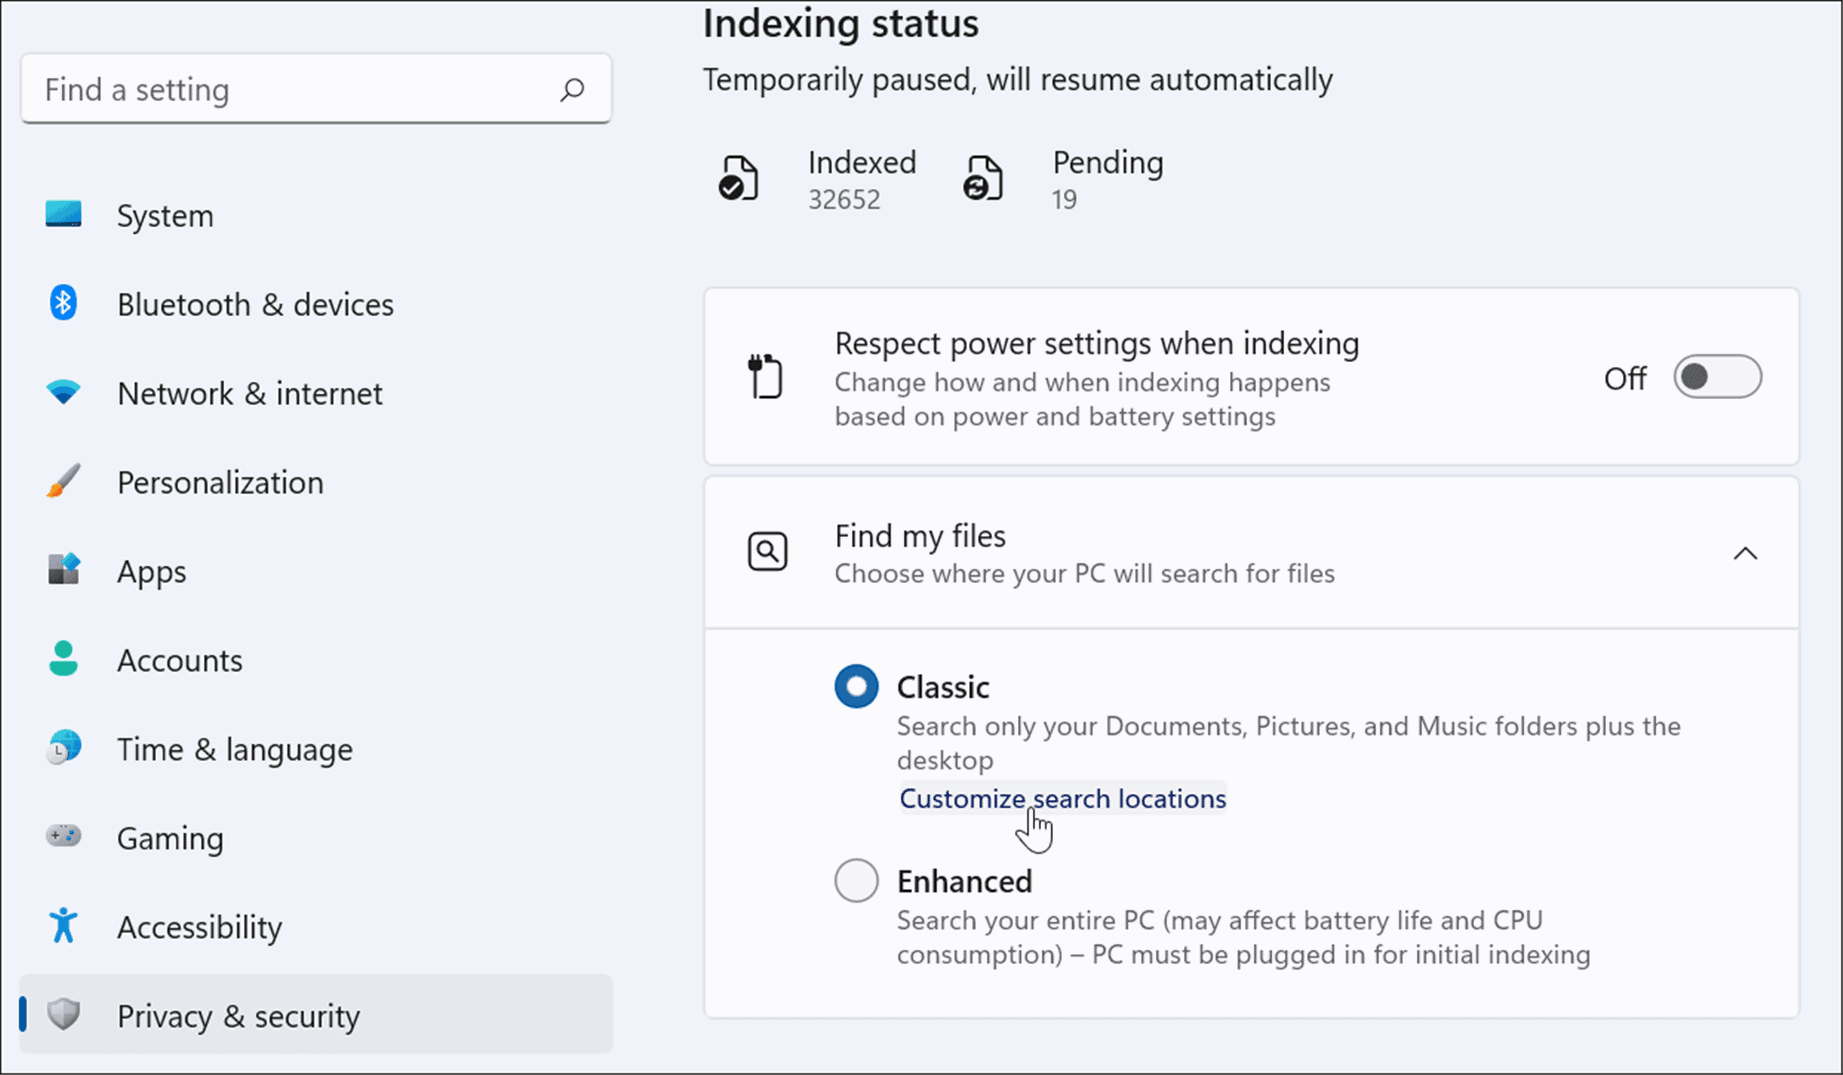Open Network & internet via its Wi-Fi icon
Screen dimensions: 1843x1075
click(62, 392)
